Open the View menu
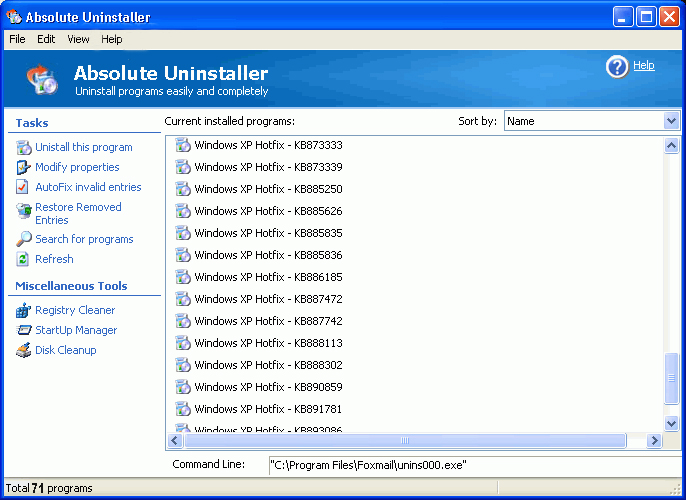 point(78,39)
